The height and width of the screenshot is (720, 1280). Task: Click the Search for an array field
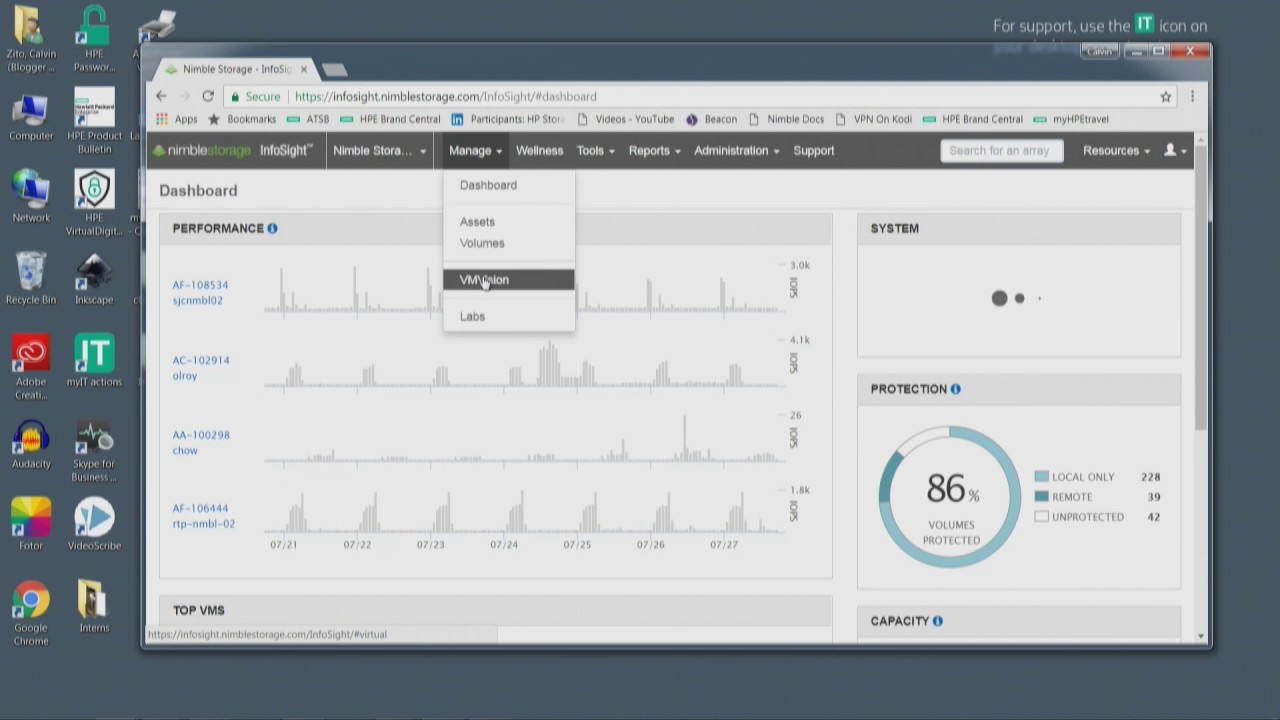tap(1001, 150)
